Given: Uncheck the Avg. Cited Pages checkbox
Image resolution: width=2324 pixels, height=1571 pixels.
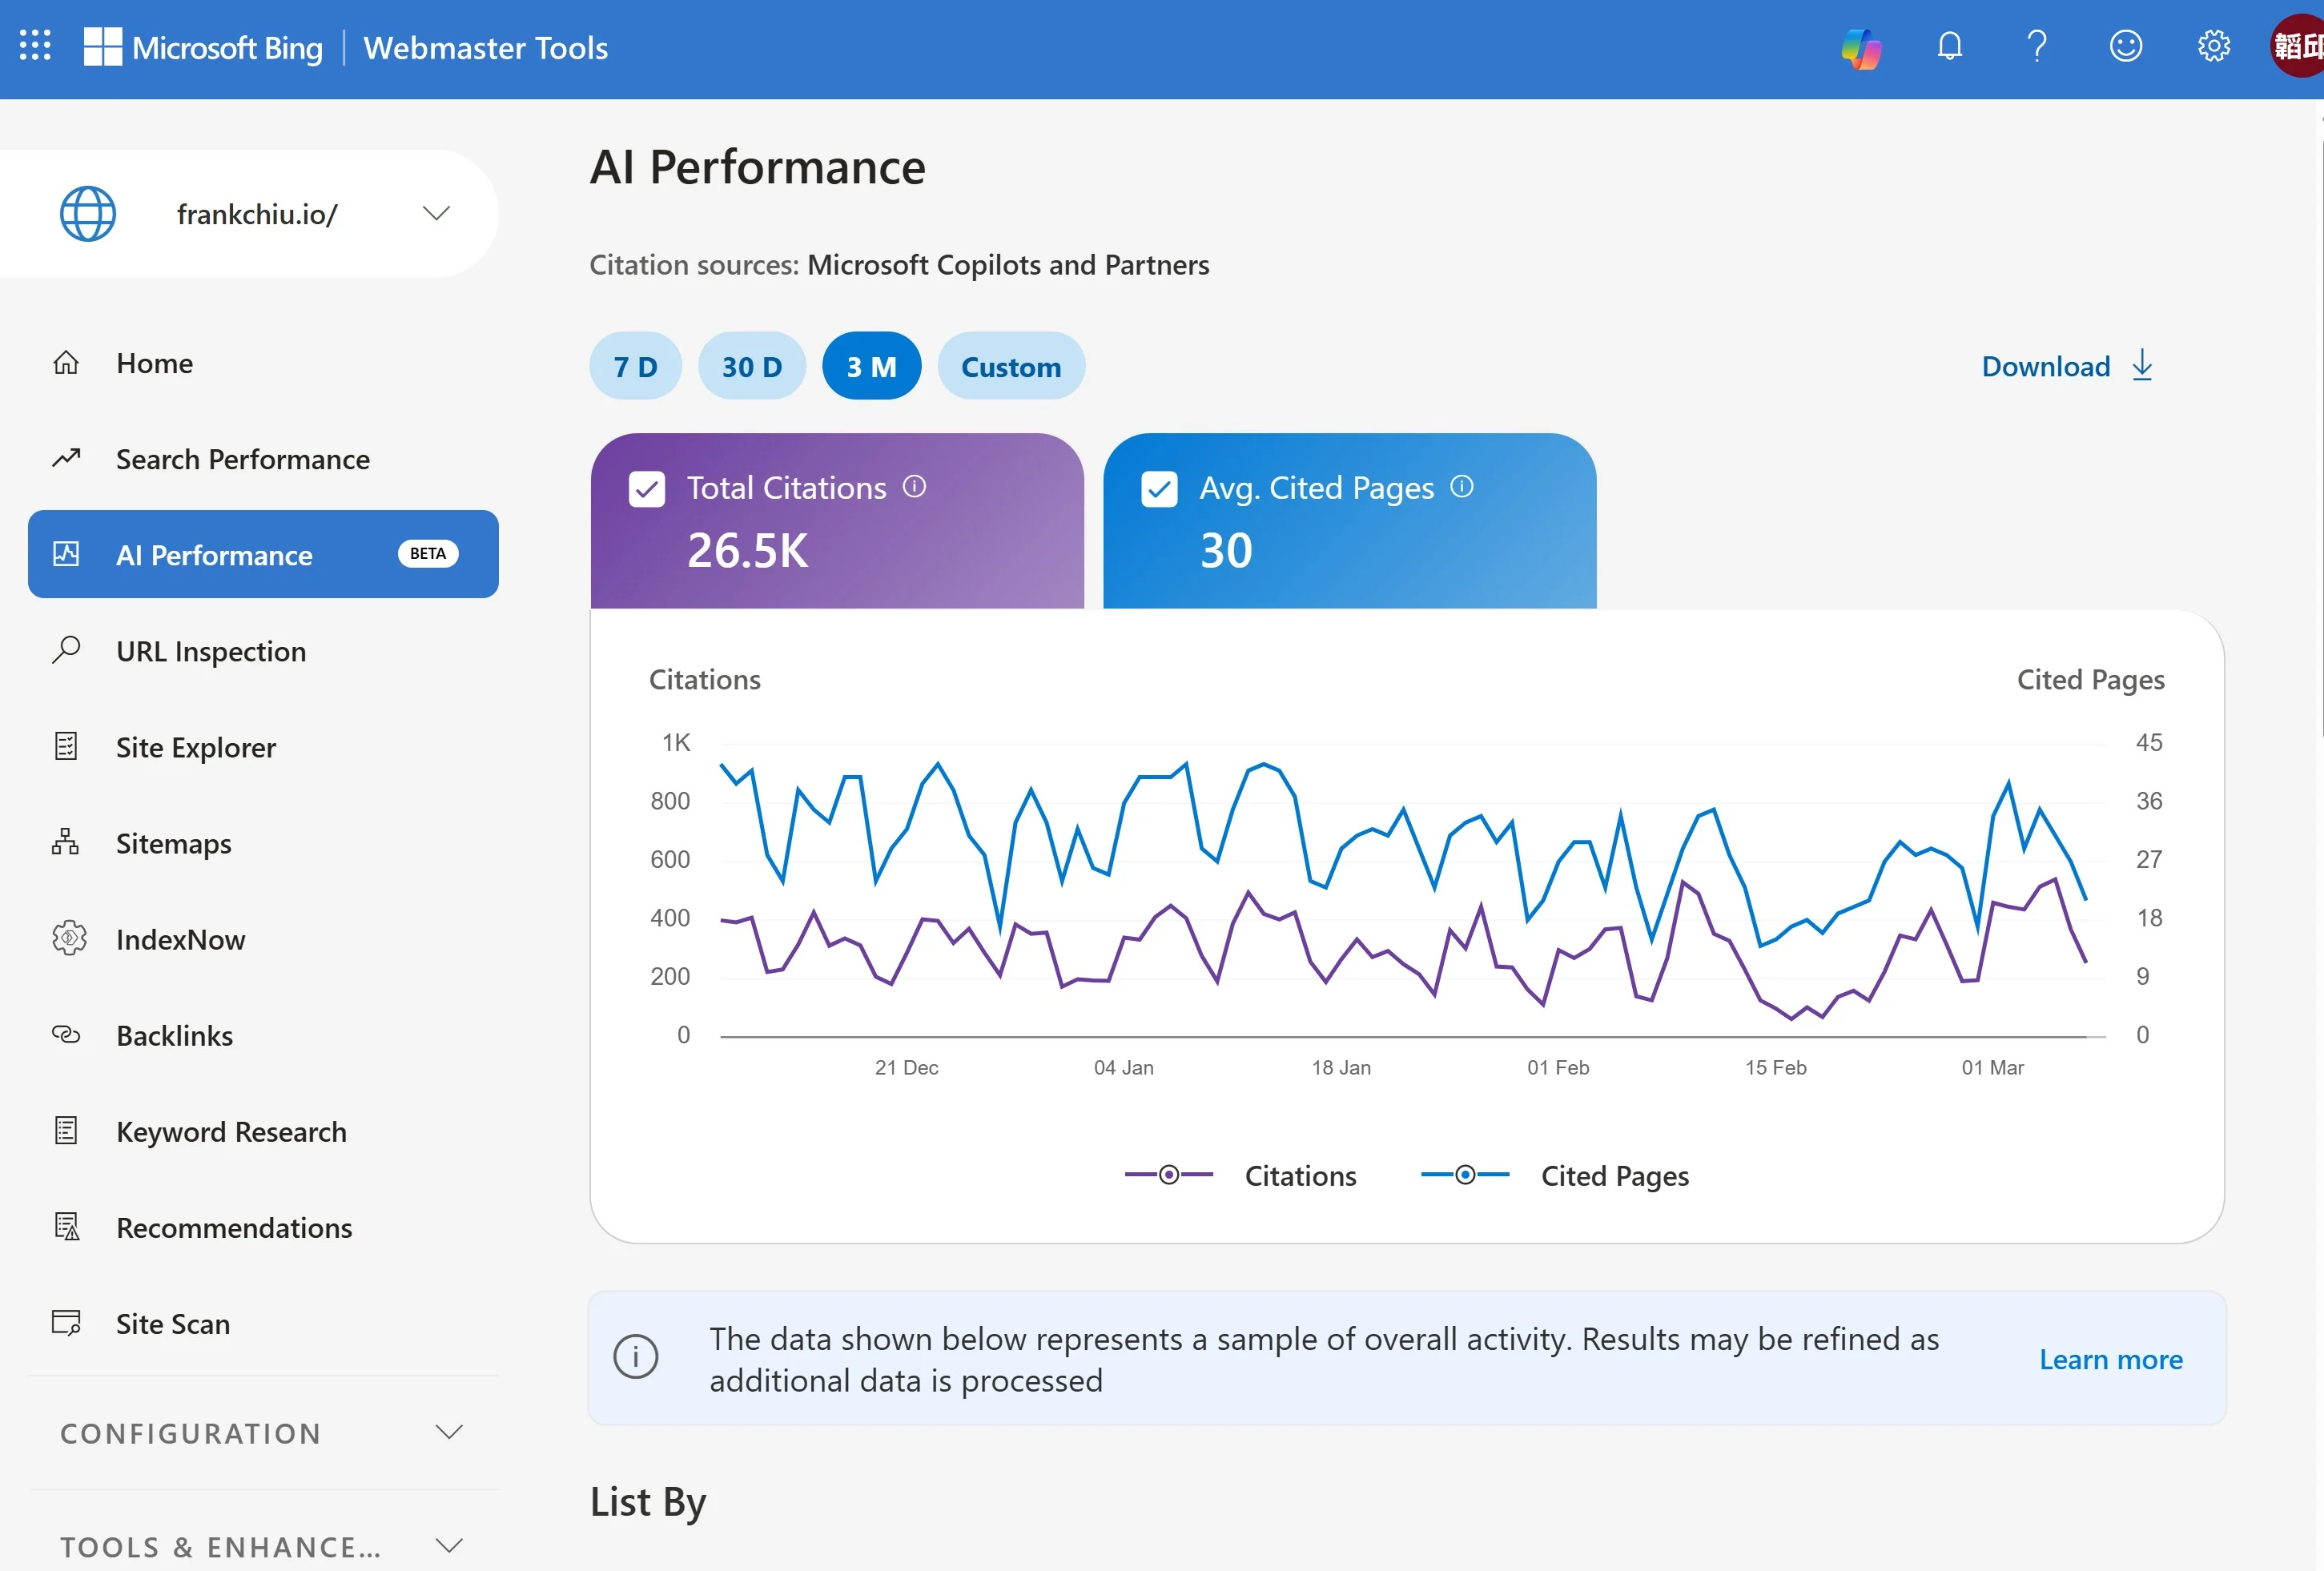Looking at the screenshot, I should point(1159,489).
